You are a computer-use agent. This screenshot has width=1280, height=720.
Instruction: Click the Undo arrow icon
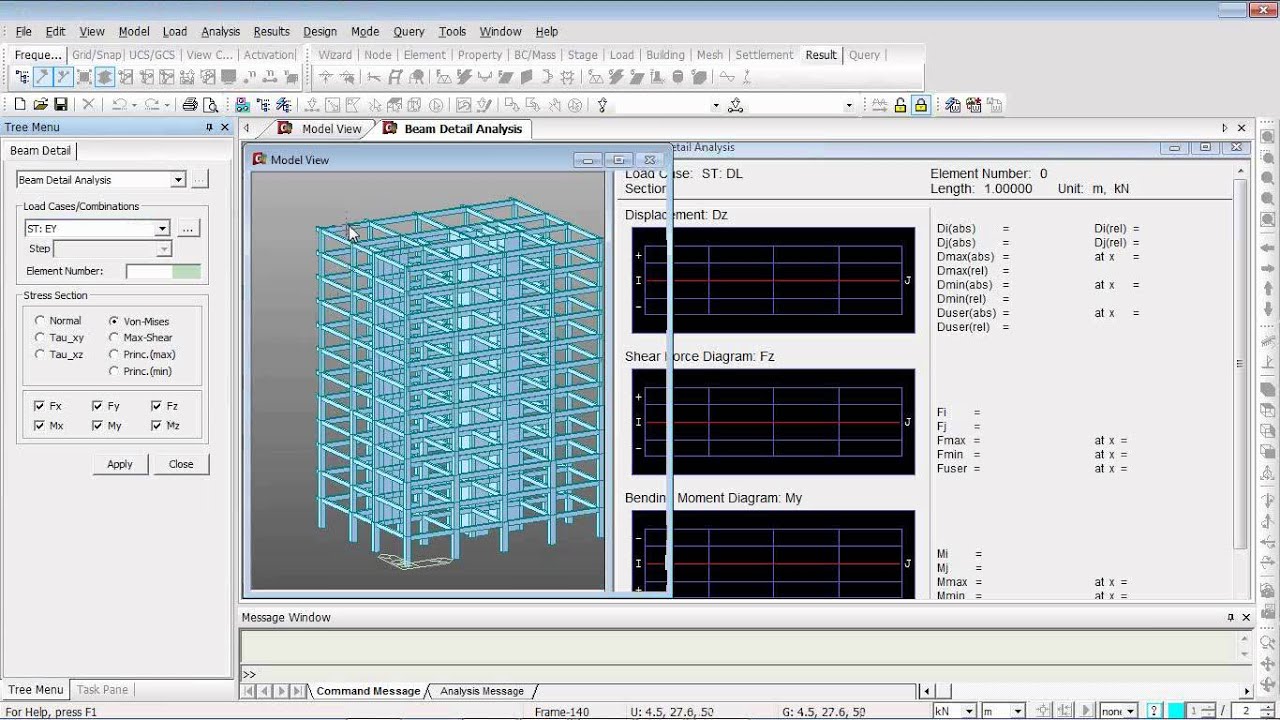[x=119, y=104]
